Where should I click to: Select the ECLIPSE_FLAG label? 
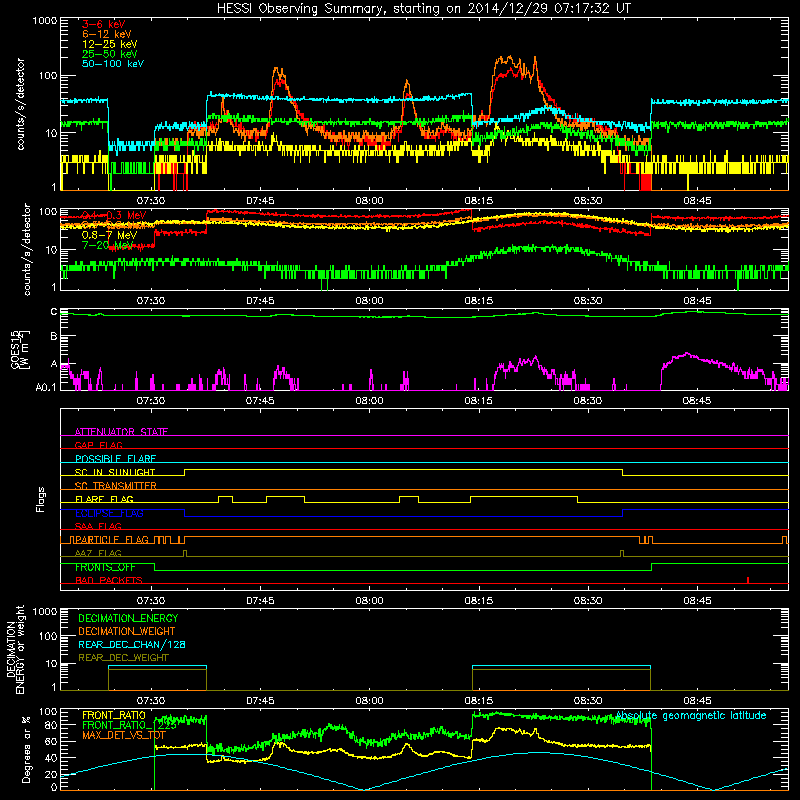click(x=109, y=513)
